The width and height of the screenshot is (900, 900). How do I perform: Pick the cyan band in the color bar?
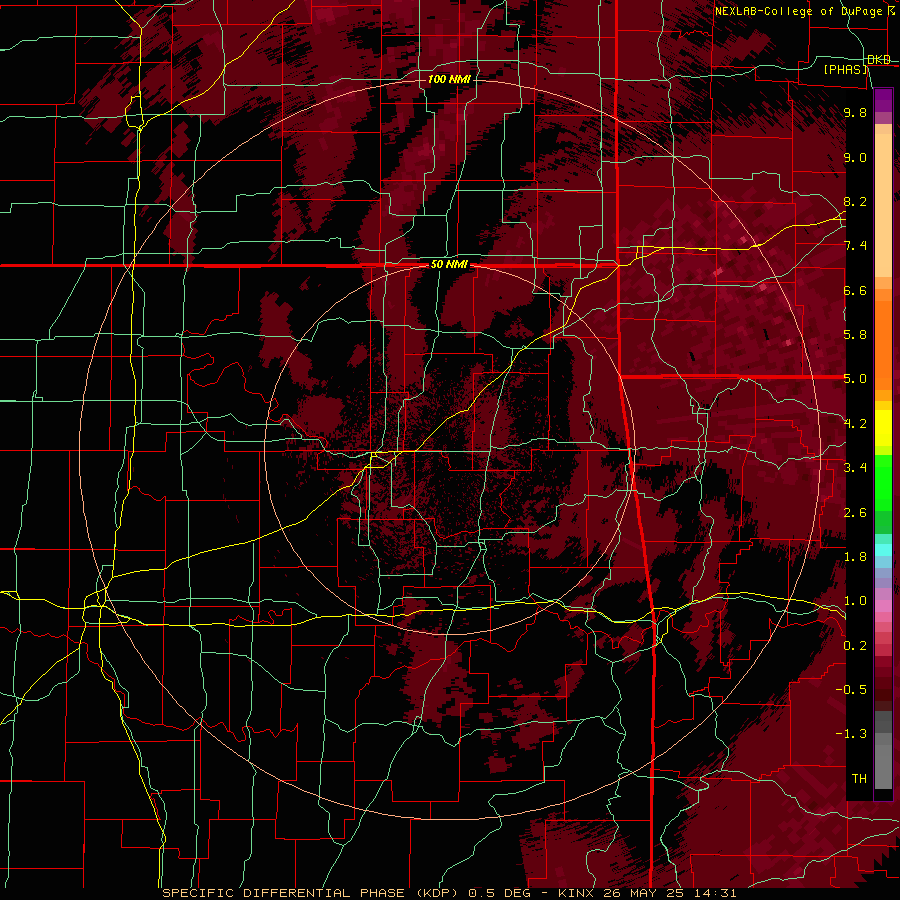(883, 550)
